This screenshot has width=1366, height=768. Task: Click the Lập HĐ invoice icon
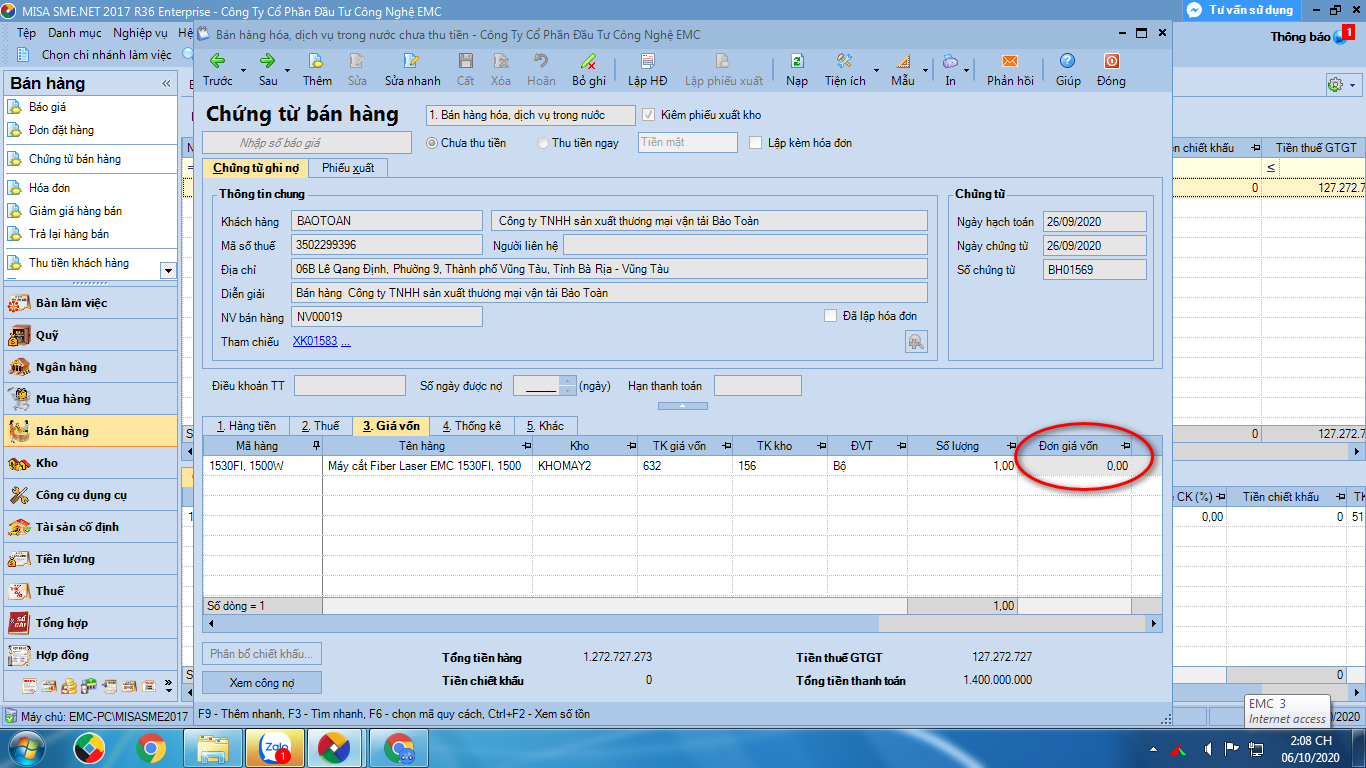[648, 70]
